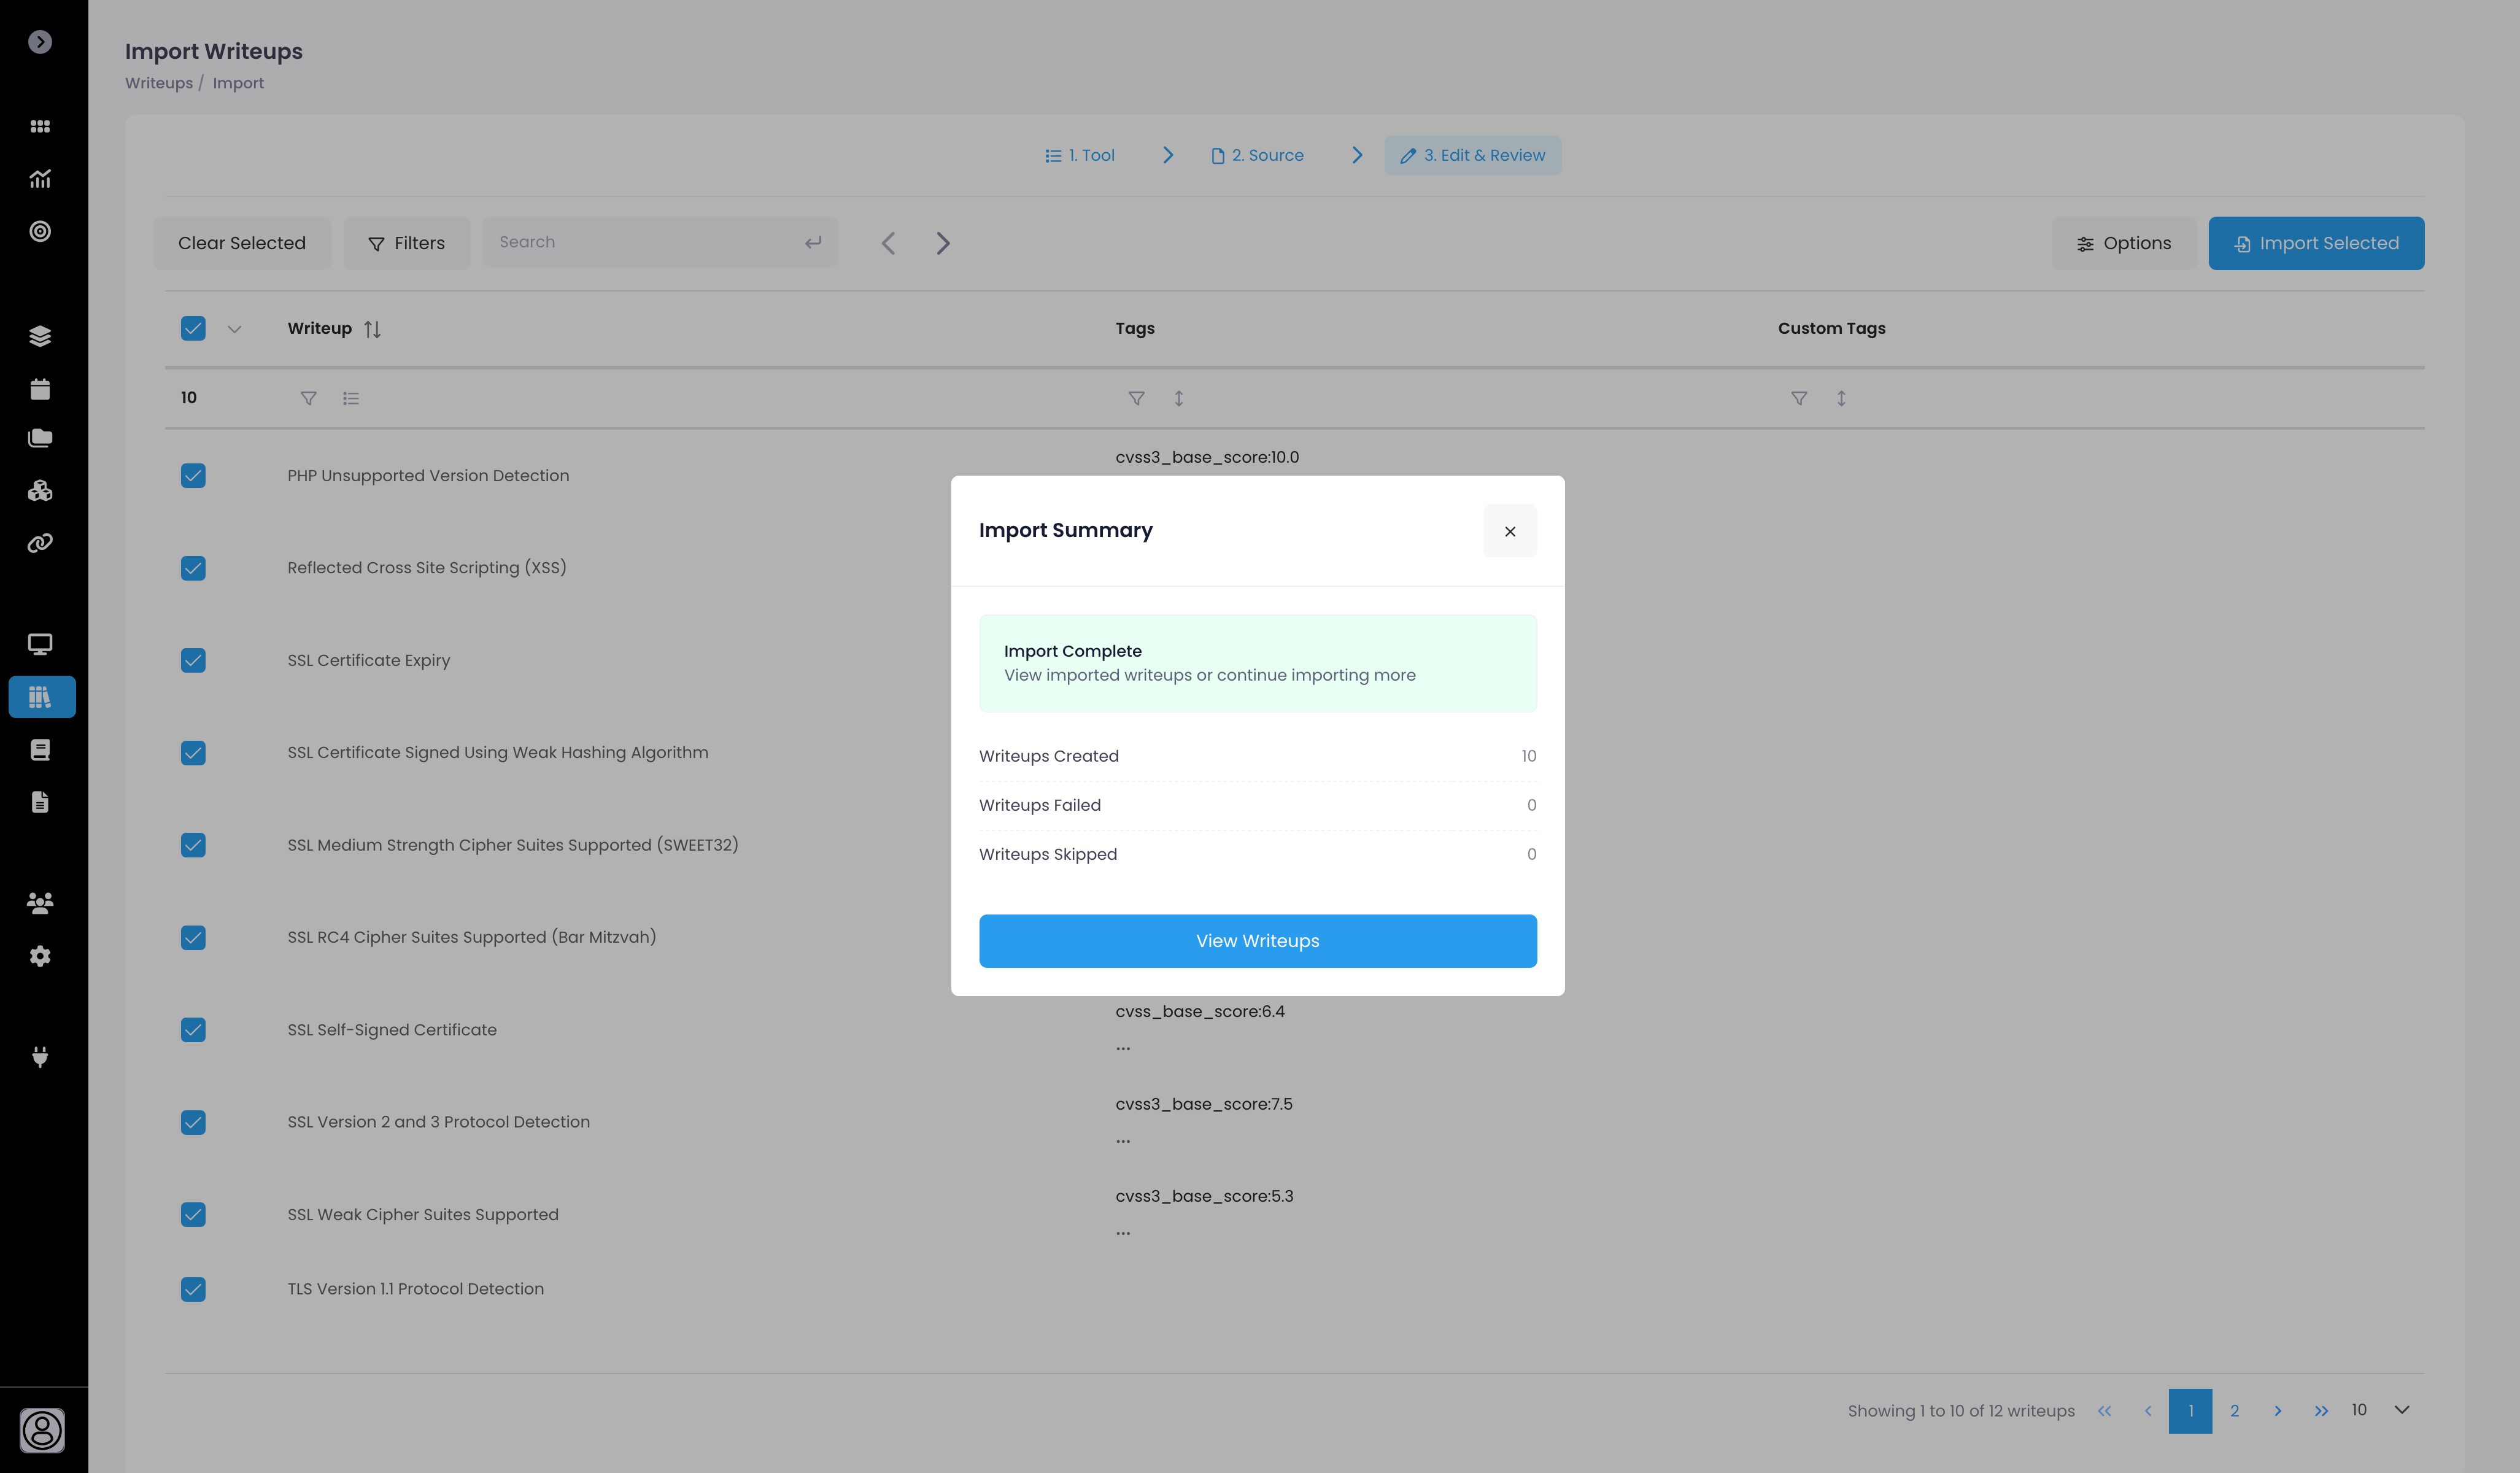Toggle the select-all checkbox in header
The width and height of the screenshot is (2520, 1473).
point(193,329)
